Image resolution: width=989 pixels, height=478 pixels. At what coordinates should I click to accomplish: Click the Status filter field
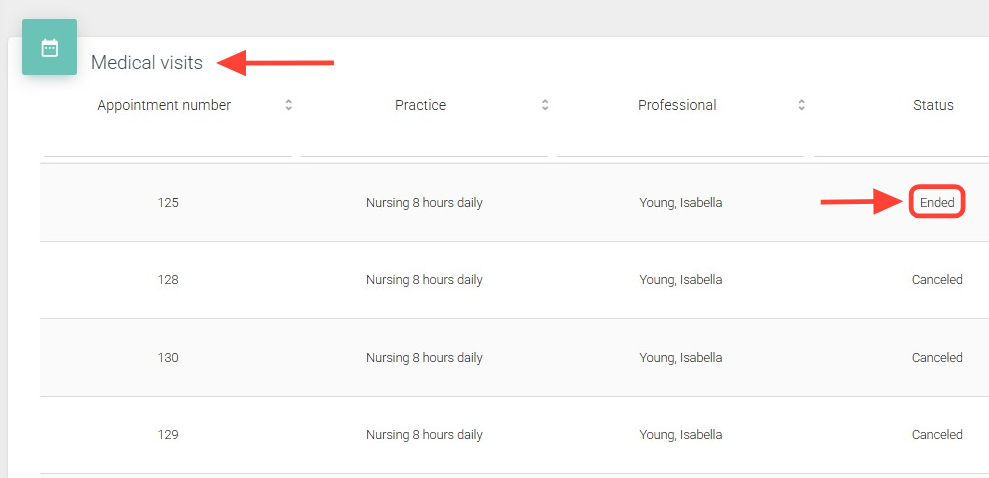pos(900,144)
